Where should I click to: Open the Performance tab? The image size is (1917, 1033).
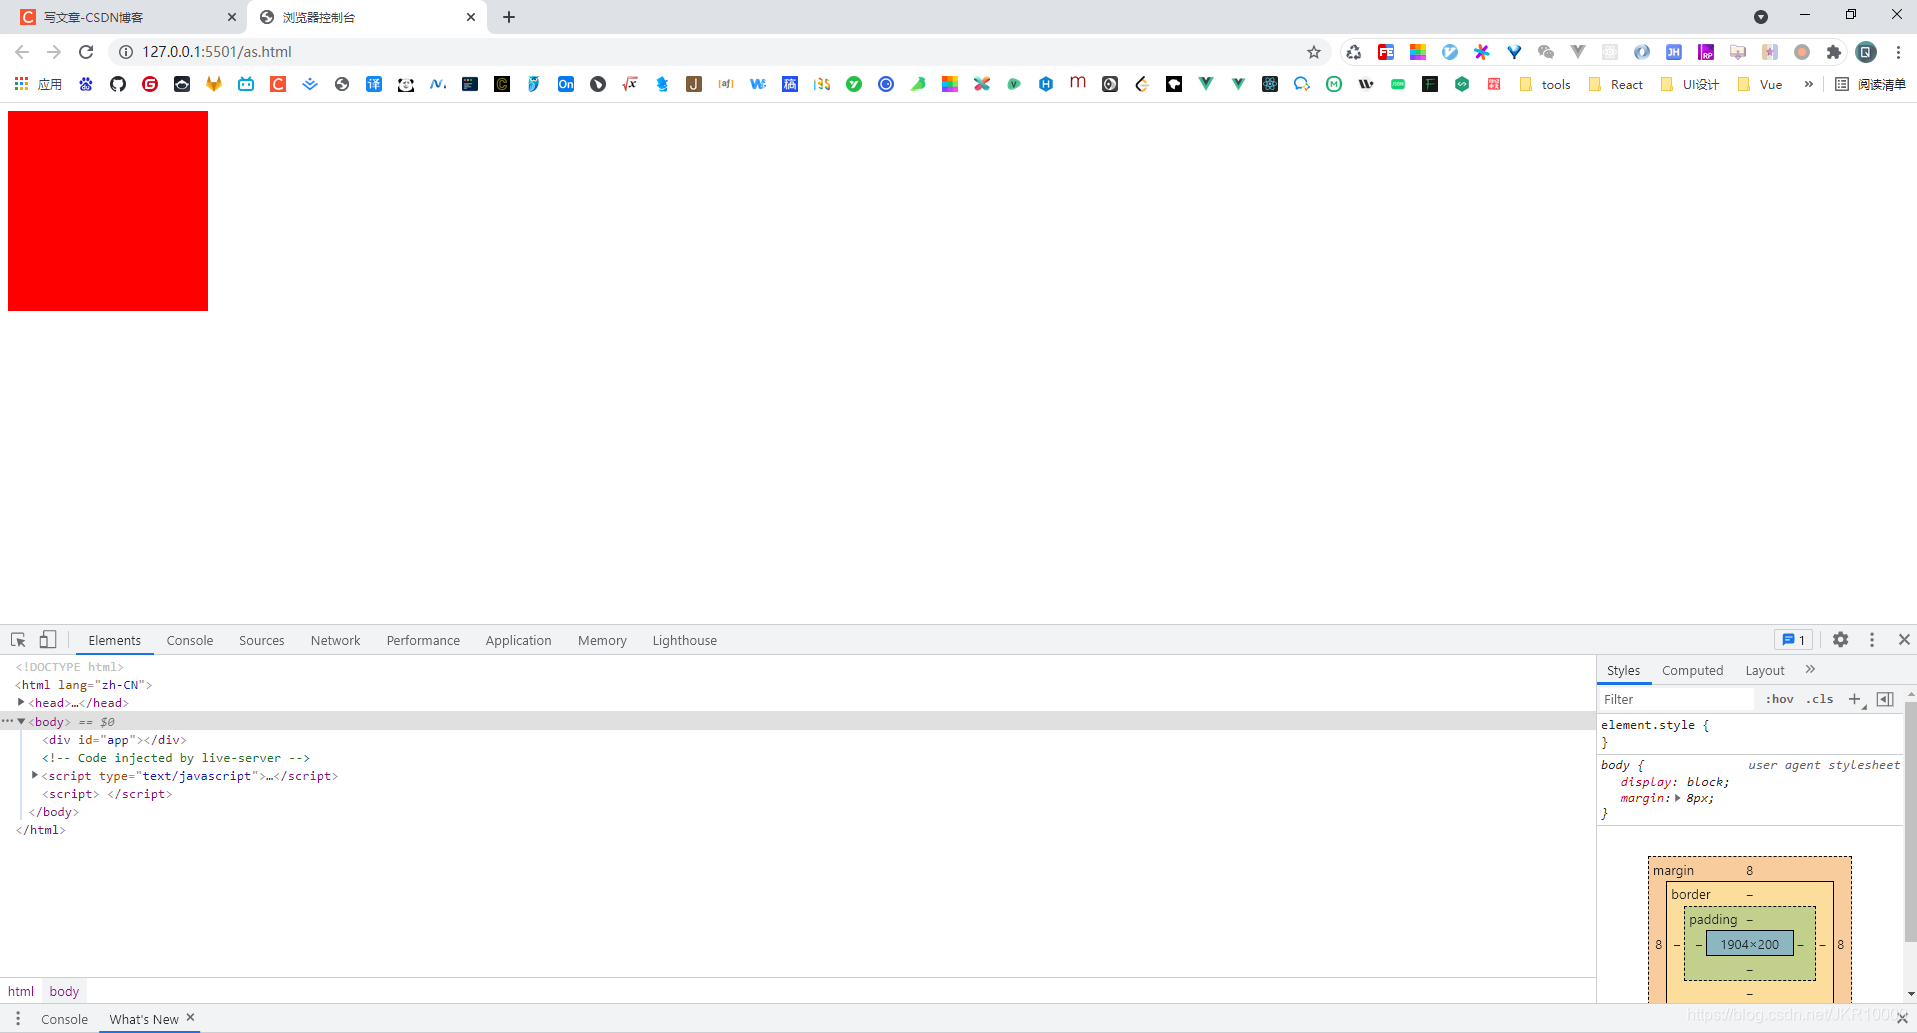(x=423, y=641)
